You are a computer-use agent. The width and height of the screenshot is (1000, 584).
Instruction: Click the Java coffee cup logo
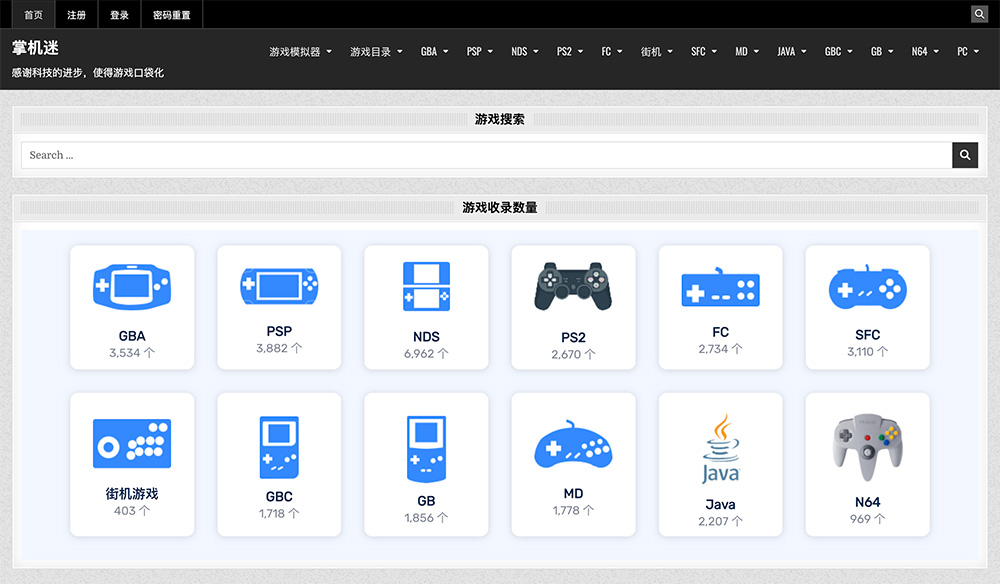[x=721, y=449]
